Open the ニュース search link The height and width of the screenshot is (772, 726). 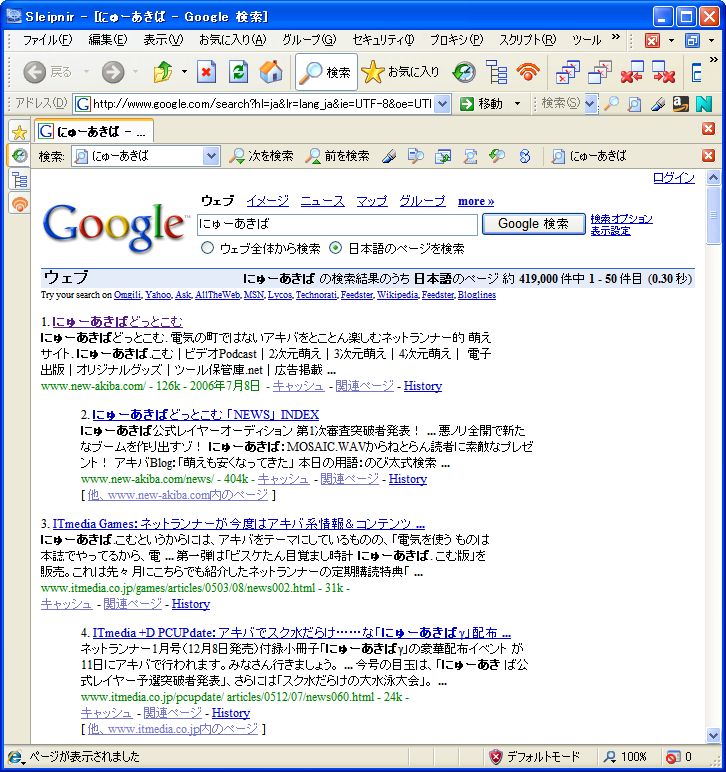(x=322, y=201)
